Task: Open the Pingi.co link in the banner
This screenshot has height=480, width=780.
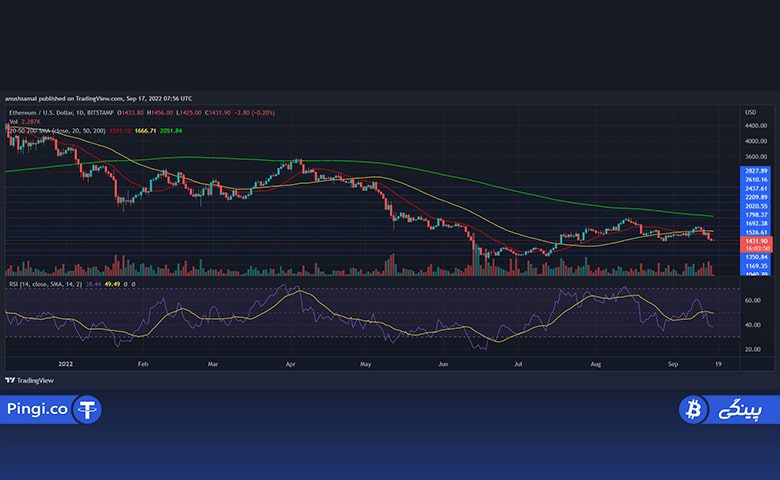Action: coord(37,409)
